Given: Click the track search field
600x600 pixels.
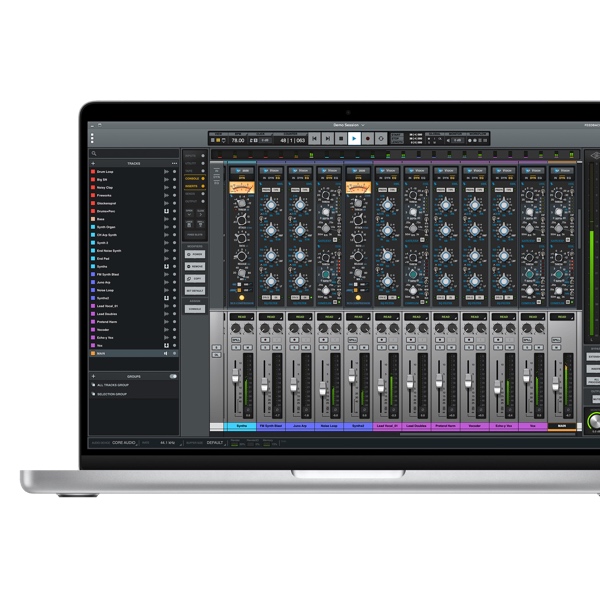Looking at the screenshot, I should point(134,153).
